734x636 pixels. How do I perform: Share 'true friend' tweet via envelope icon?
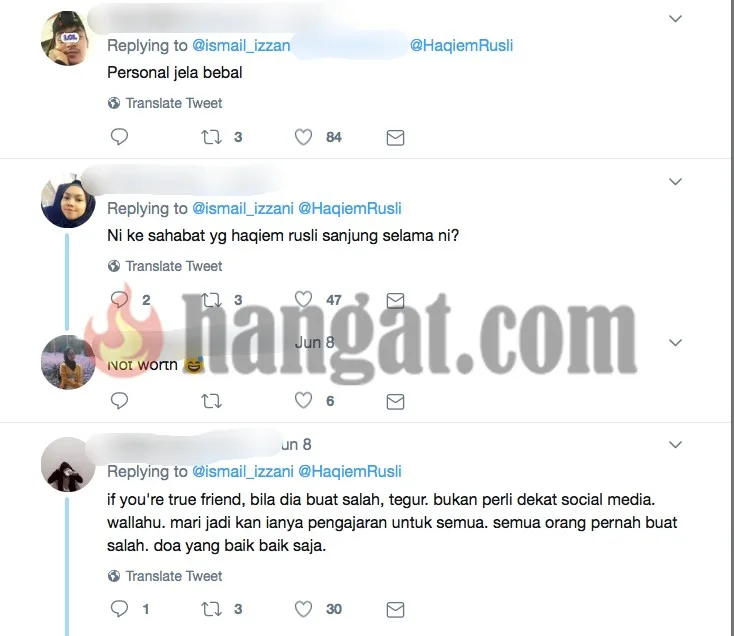[396, 609]
